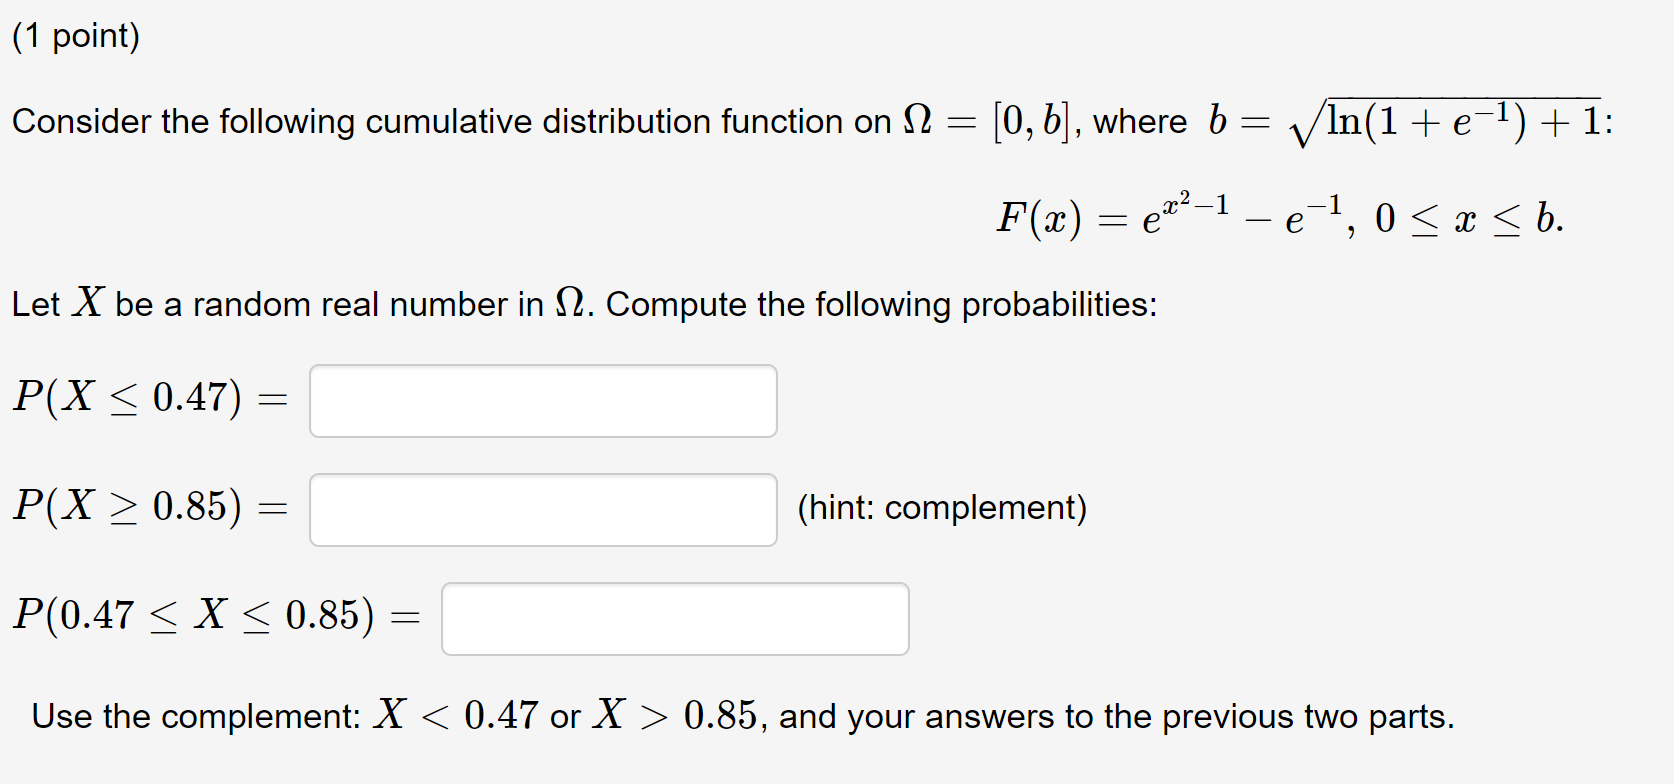Click the answer field for P(X ≤ 0.47)
This screenshot has width=1674, height=784.
[543, 401]
